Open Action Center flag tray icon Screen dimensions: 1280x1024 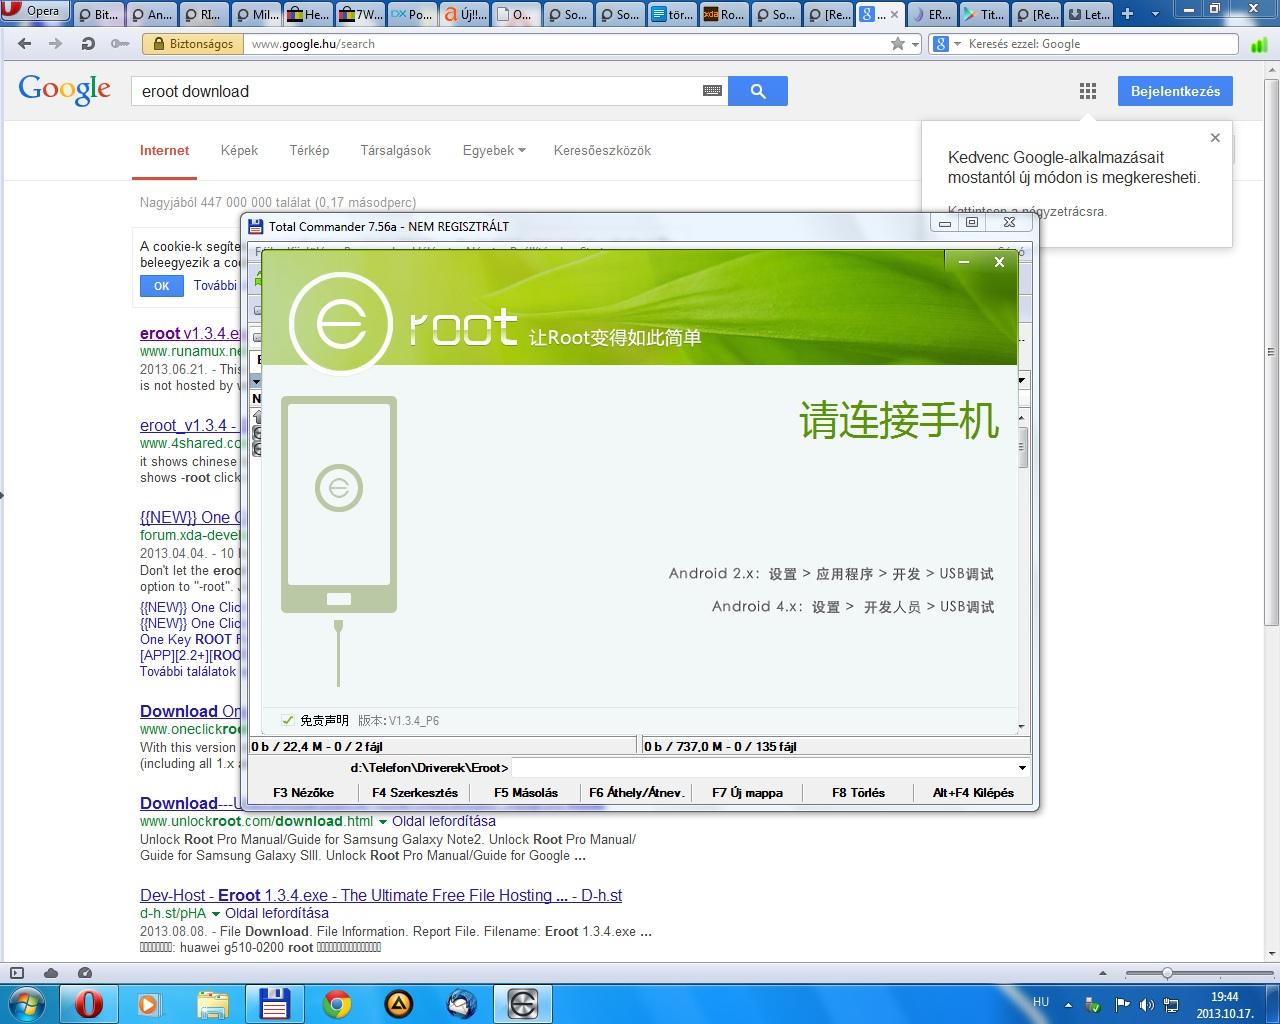(x=1122, y=1004)
